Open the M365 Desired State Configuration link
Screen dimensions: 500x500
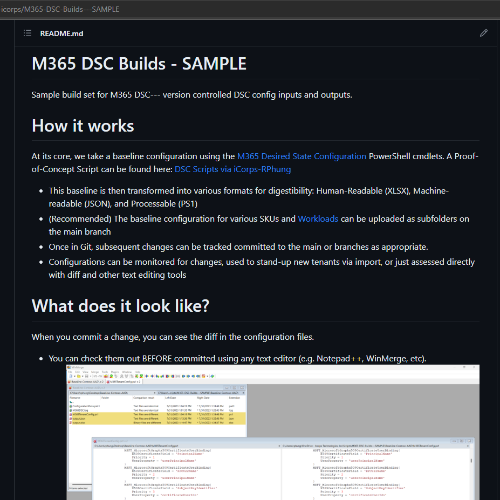302,156
